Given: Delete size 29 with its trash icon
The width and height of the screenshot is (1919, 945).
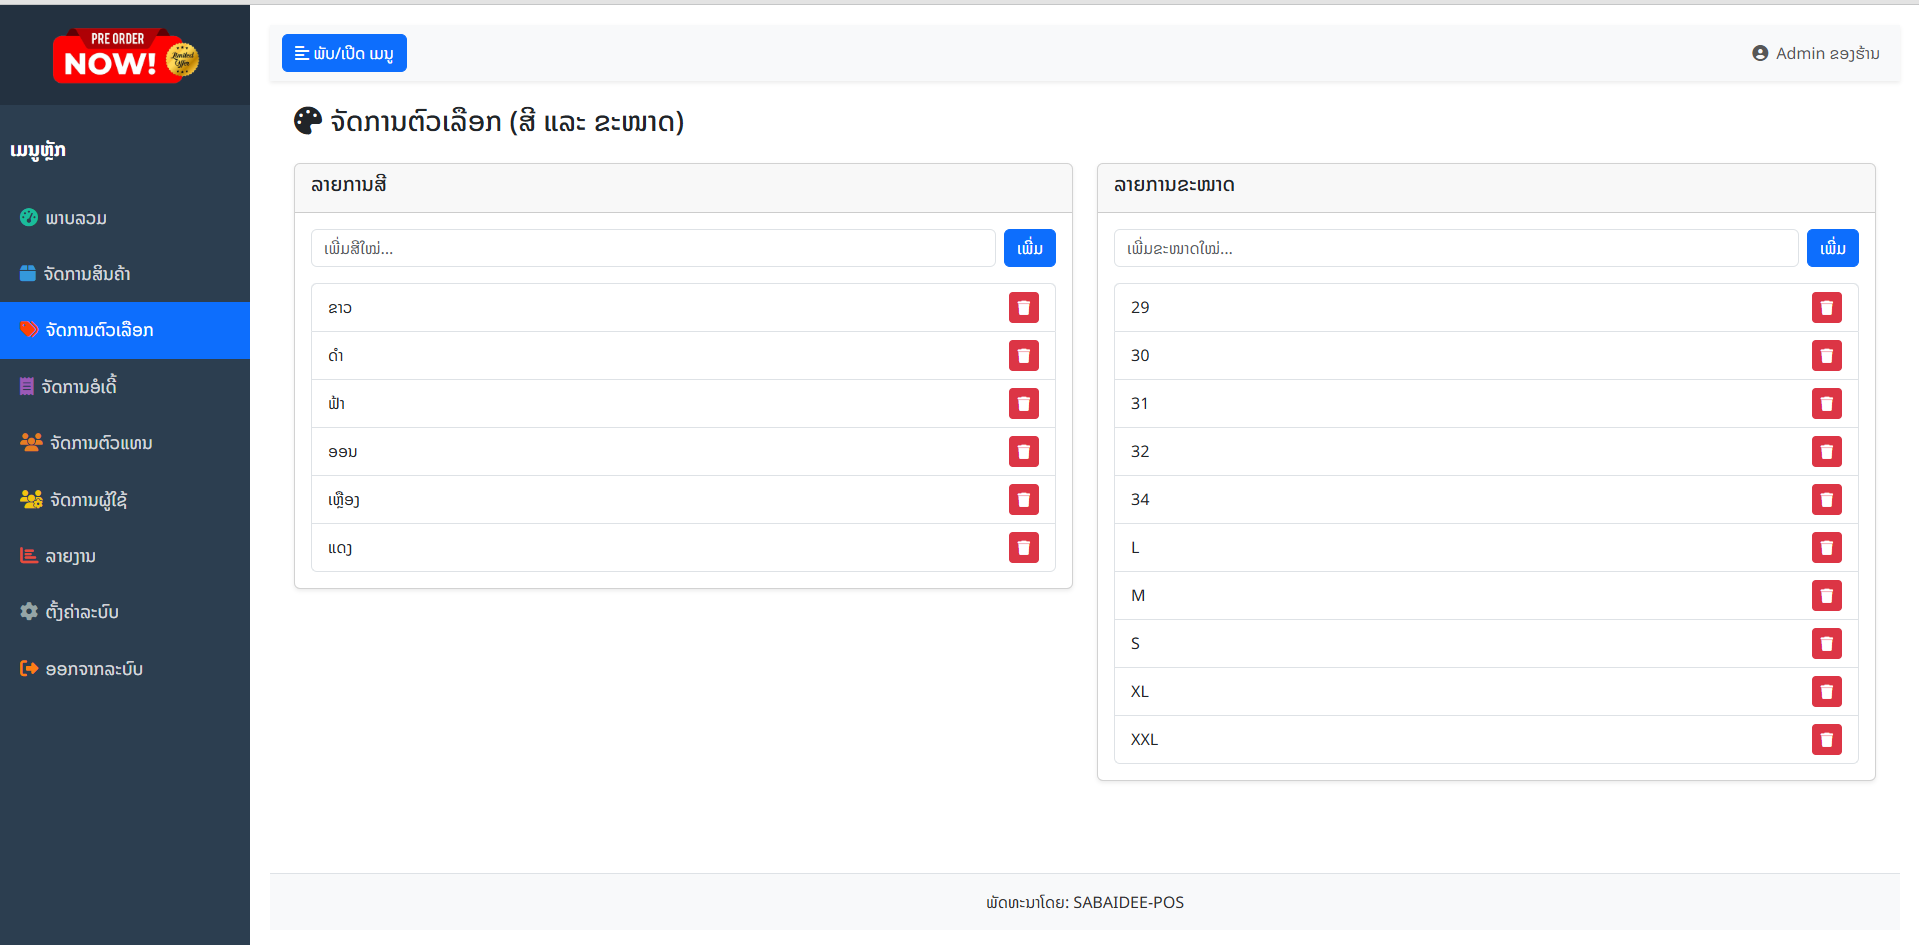Looking at the screenshot, I should pos(1826,308).
